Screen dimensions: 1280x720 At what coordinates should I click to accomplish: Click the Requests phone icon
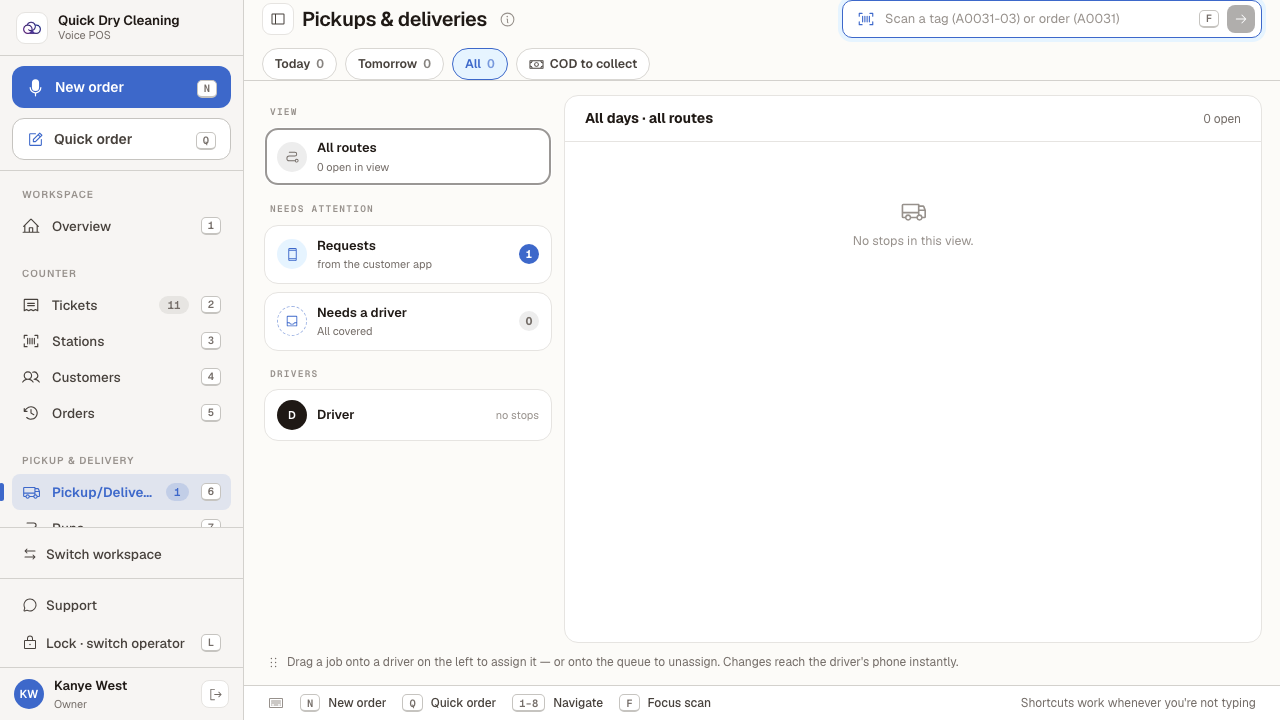(x=292, y=255)
